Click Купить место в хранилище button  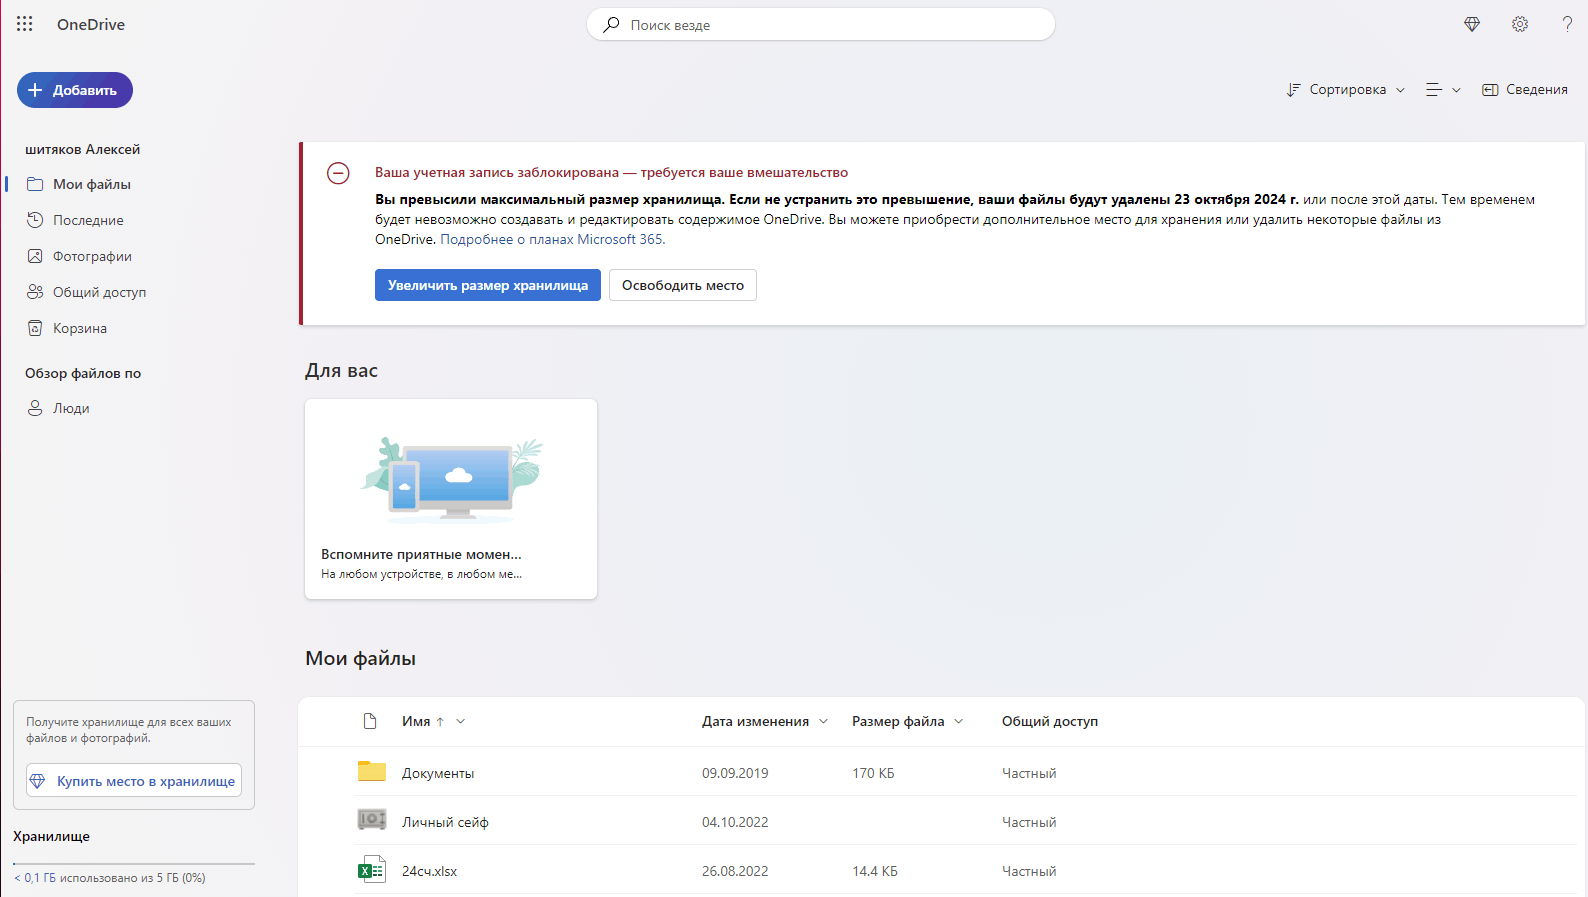click(134, 781)
